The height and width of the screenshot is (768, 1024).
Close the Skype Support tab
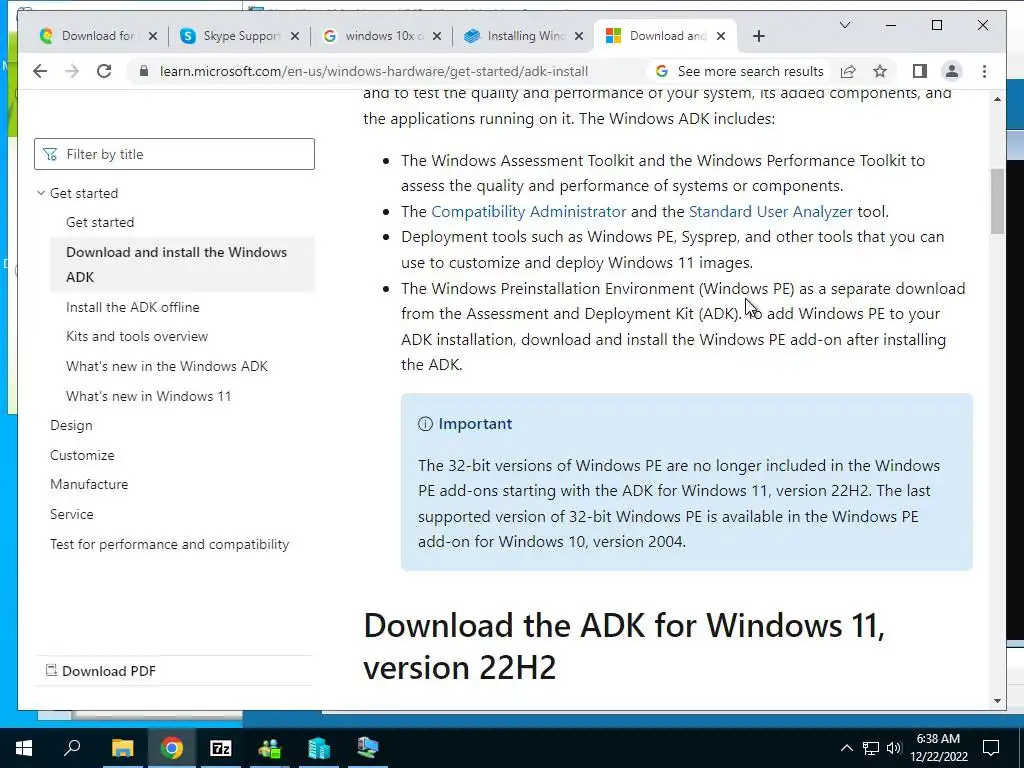point(295,36)
